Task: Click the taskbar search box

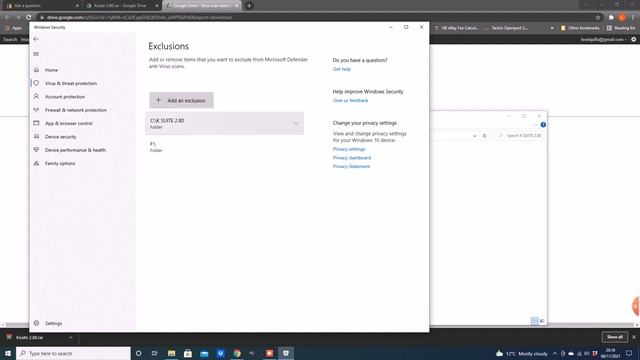Action: click(x=73, y=353)
